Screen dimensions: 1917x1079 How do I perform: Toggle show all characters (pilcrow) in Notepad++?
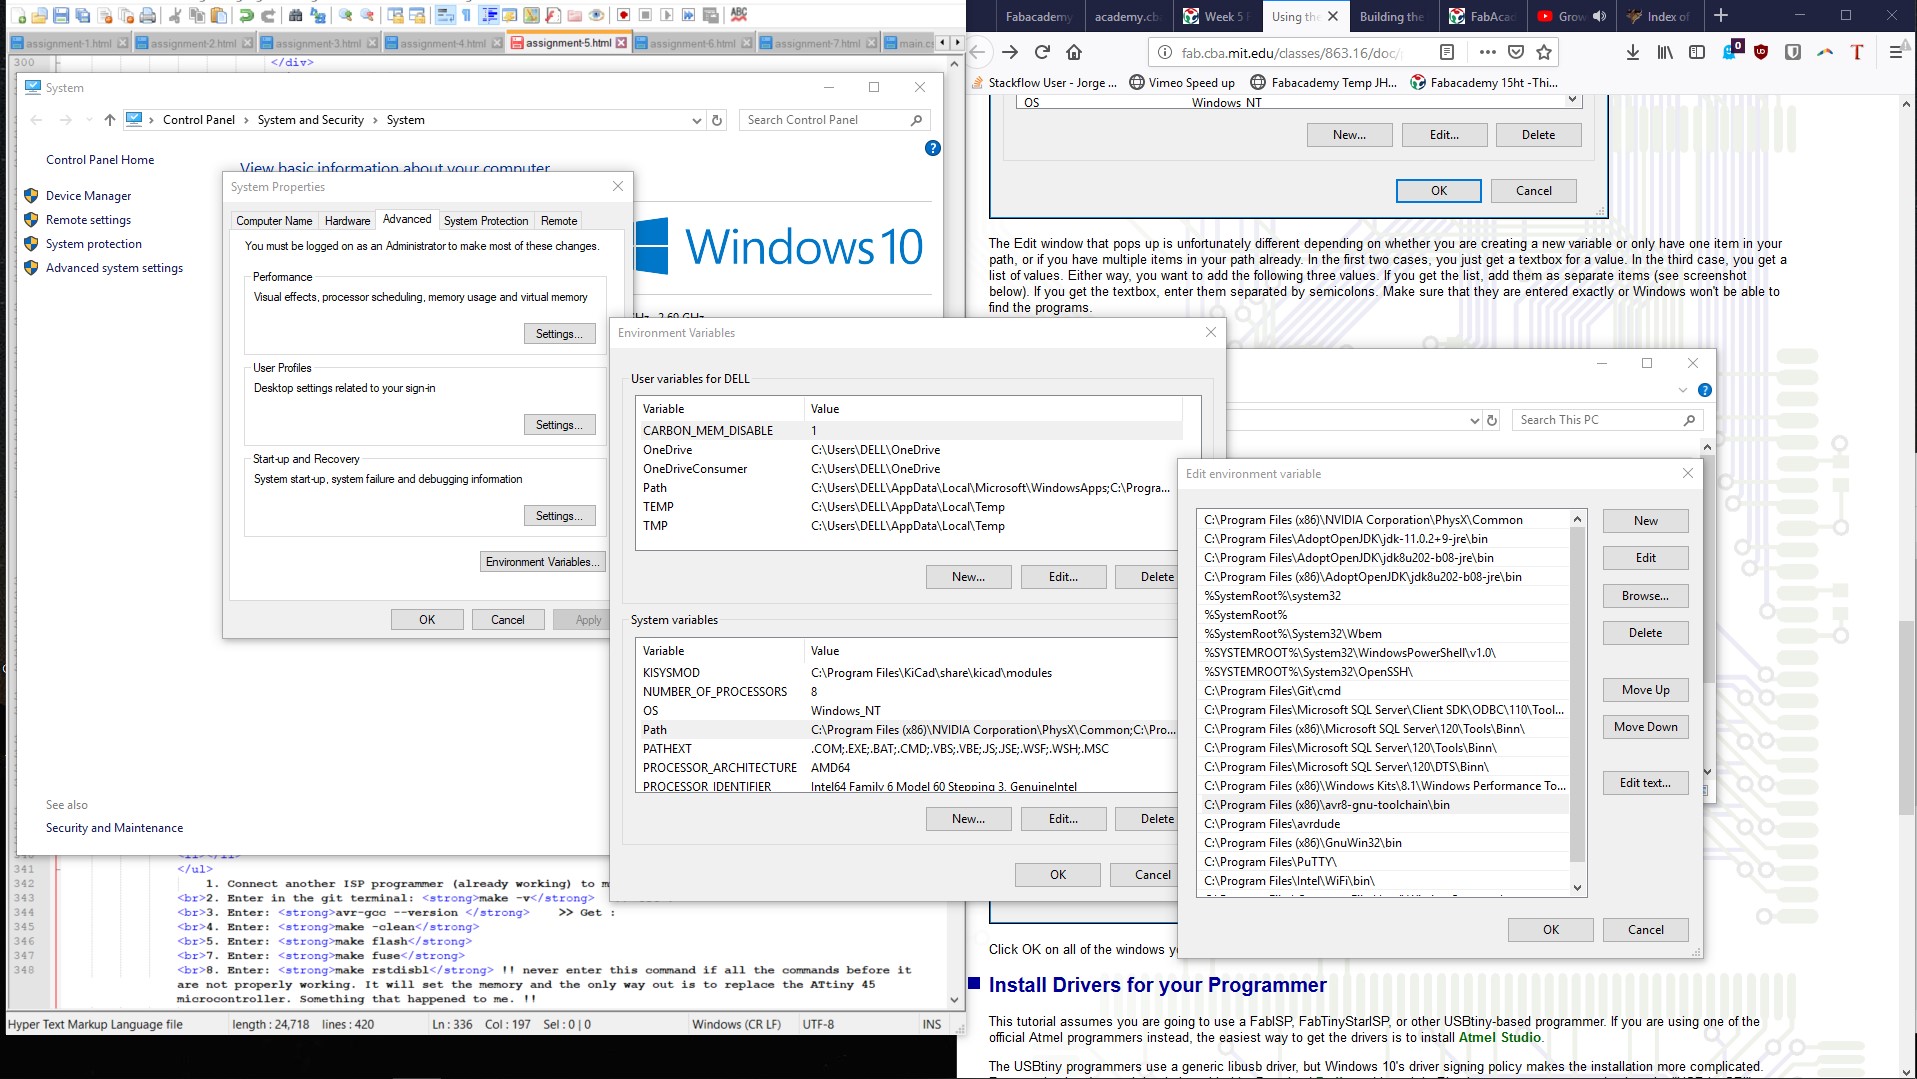(466, 15)
